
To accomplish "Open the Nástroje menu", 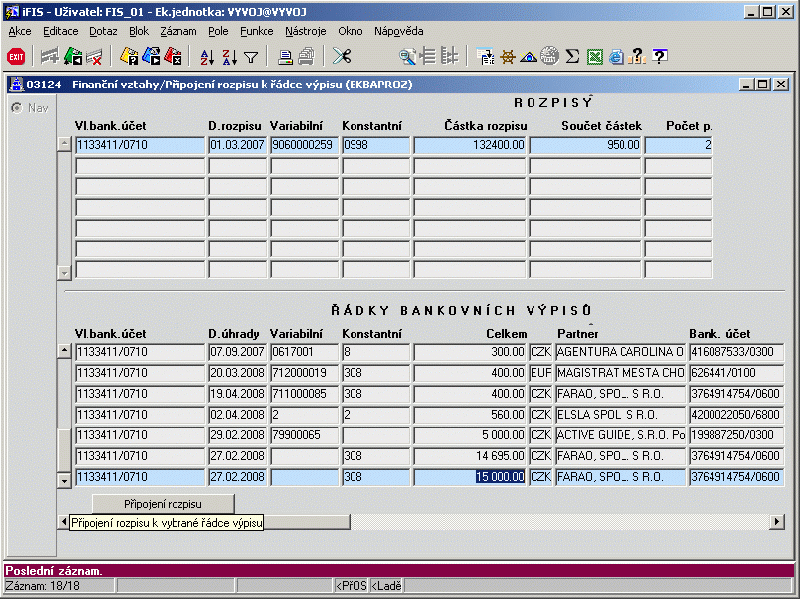I will pos(306,31).
